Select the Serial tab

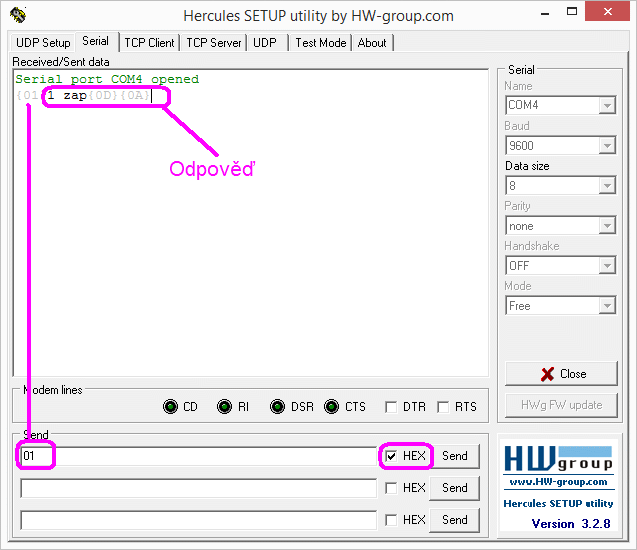95,41
